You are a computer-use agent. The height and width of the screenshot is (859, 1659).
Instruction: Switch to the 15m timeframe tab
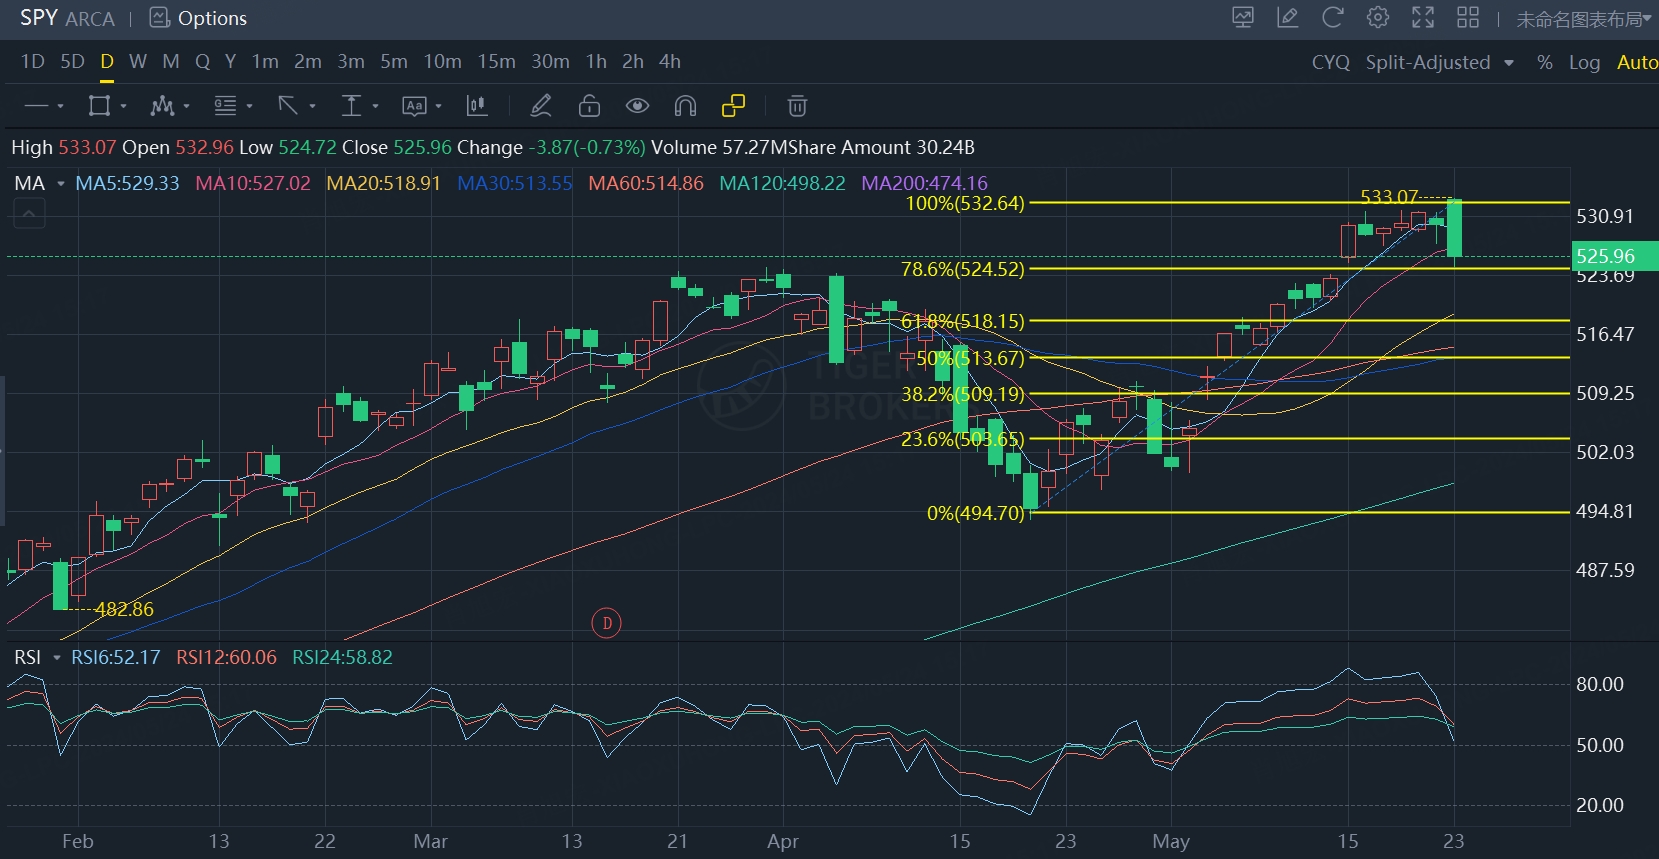point(496,62)
